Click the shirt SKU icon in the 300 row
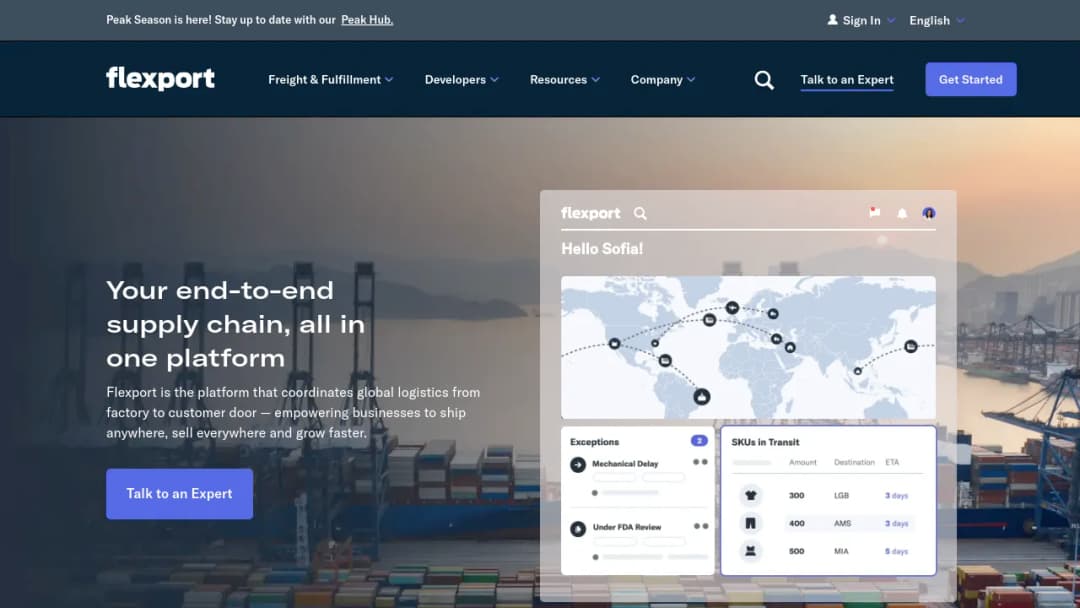Image resolution: width=1080 pixels, height=608 pixels. tap(751, 495)
